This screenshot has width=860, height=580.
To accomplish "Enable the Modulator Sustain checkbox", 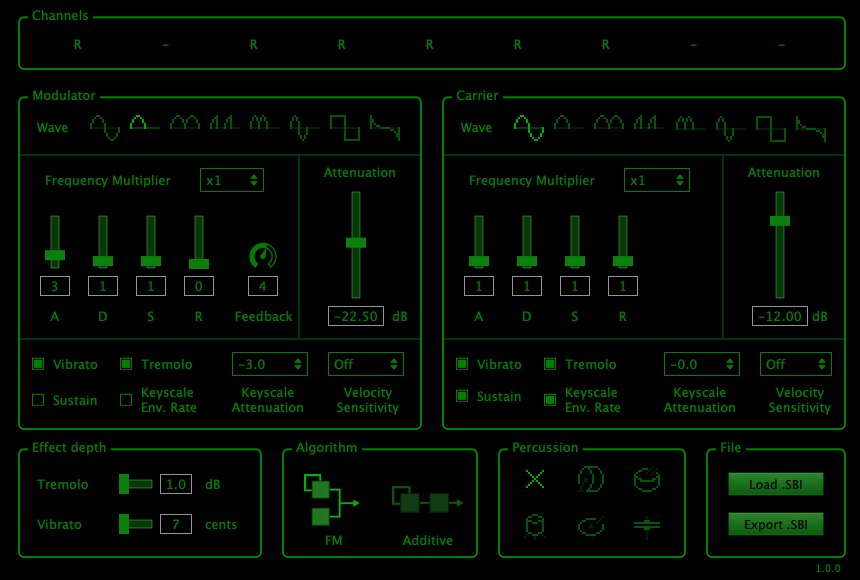I will pos(38,400).
